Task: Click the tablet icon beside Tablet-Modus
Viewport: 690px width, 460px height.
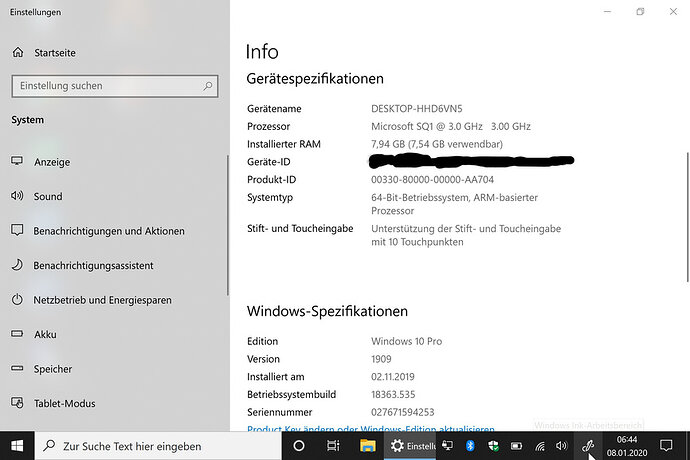Action: (17, 402)
